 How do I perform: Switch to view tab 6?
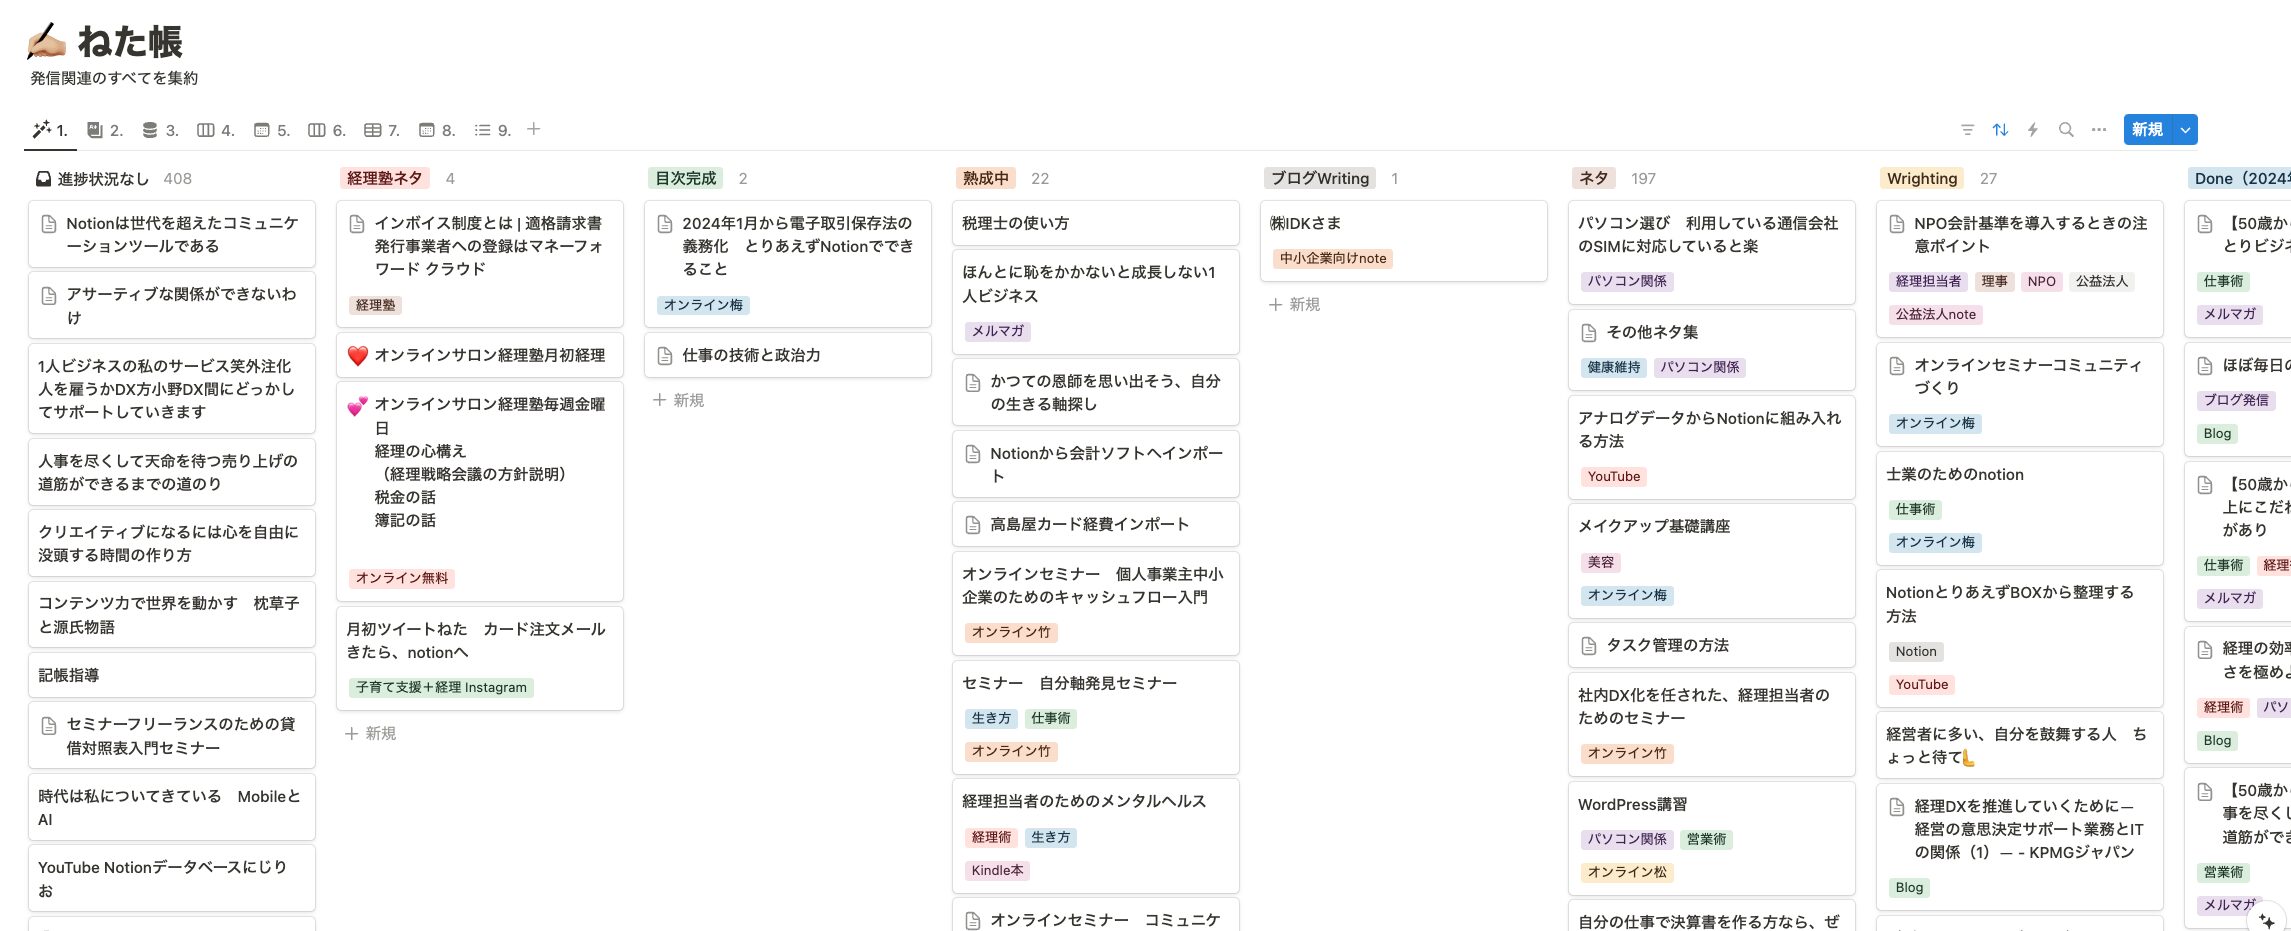[327, 130]
